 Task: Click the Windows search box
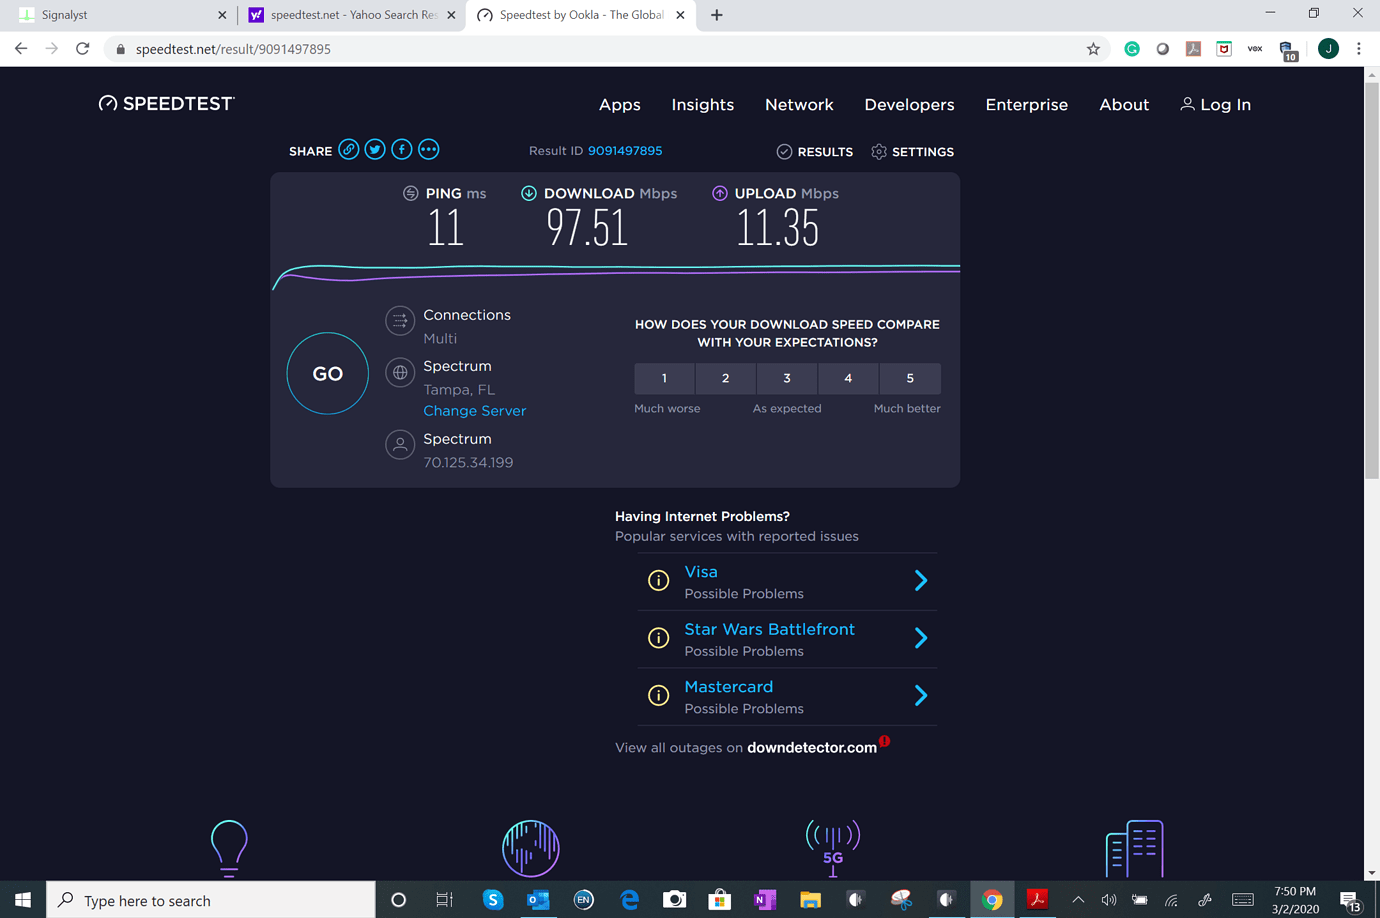211,900
